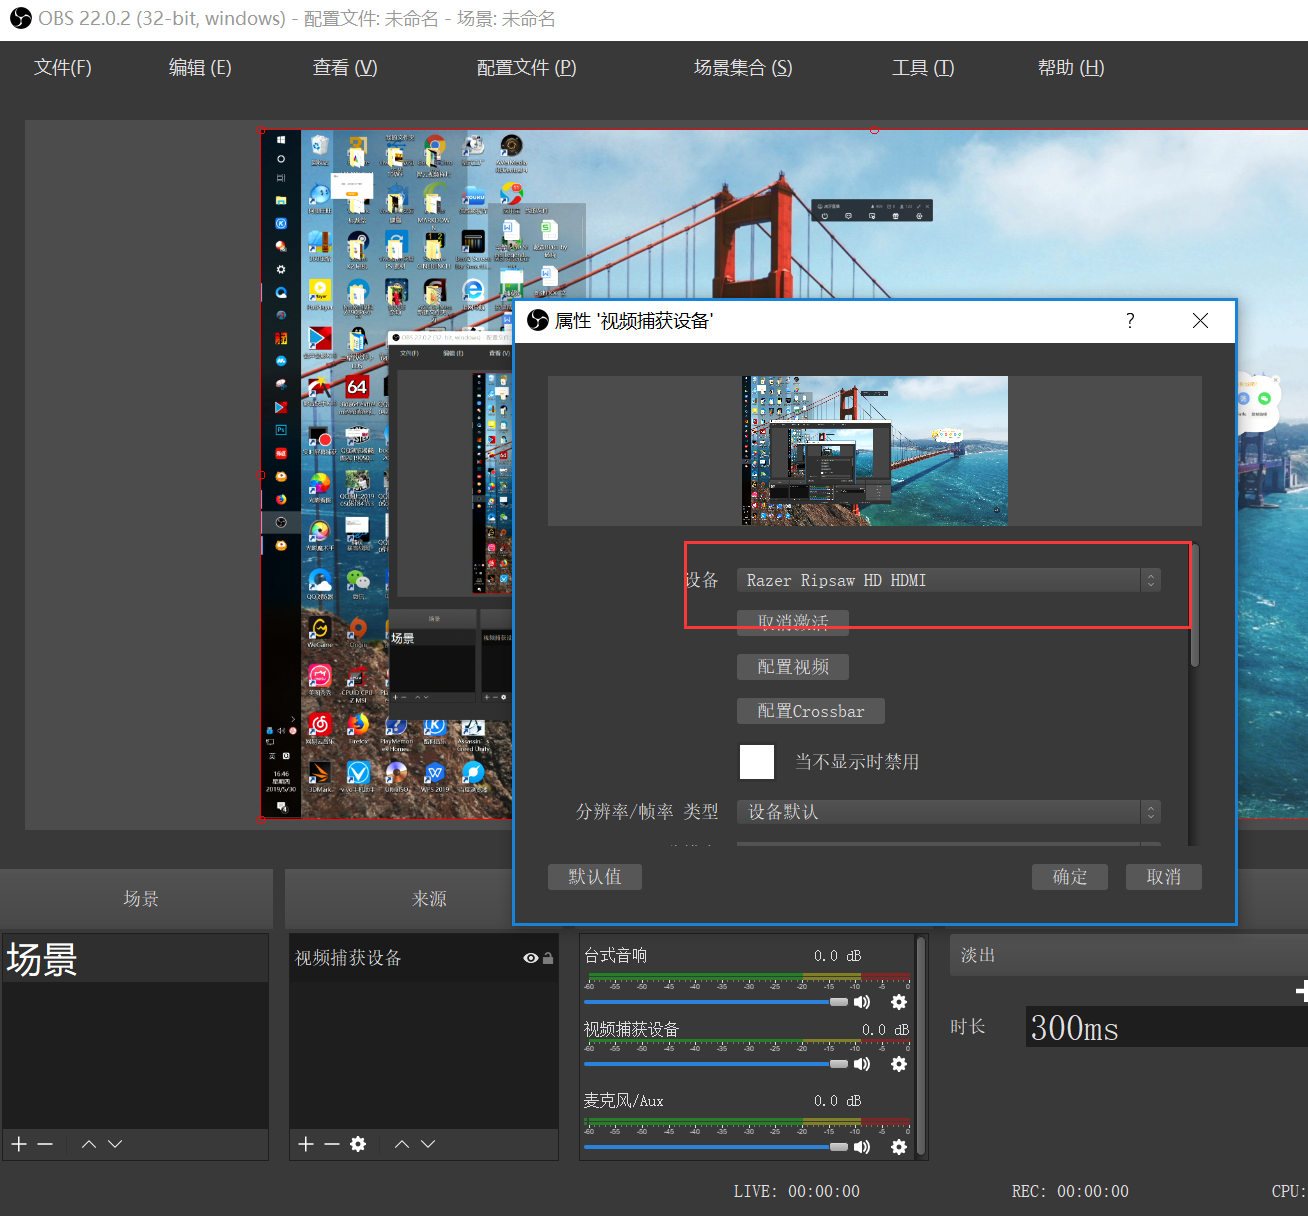Screen dimensions: 1308x1216
Task: Expand the 分辨率/帧率 类型 dropdown
Action: point(948,812)
